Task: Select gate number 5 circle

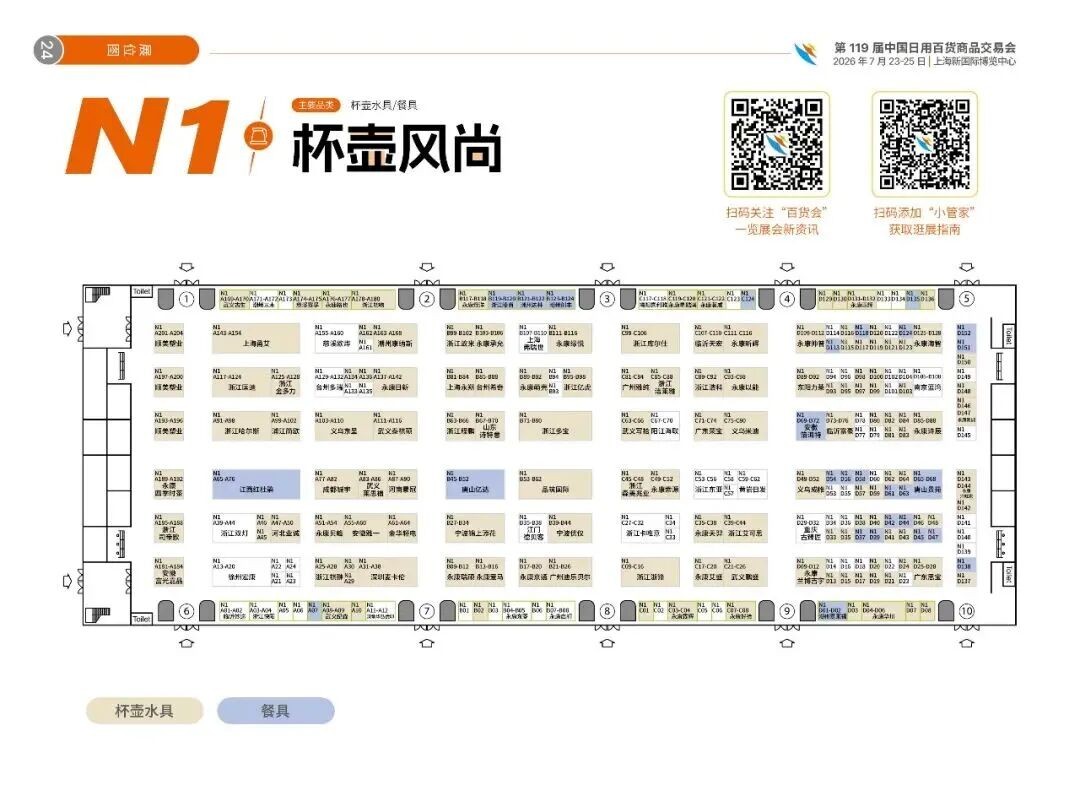Action: tap(966, 299)
